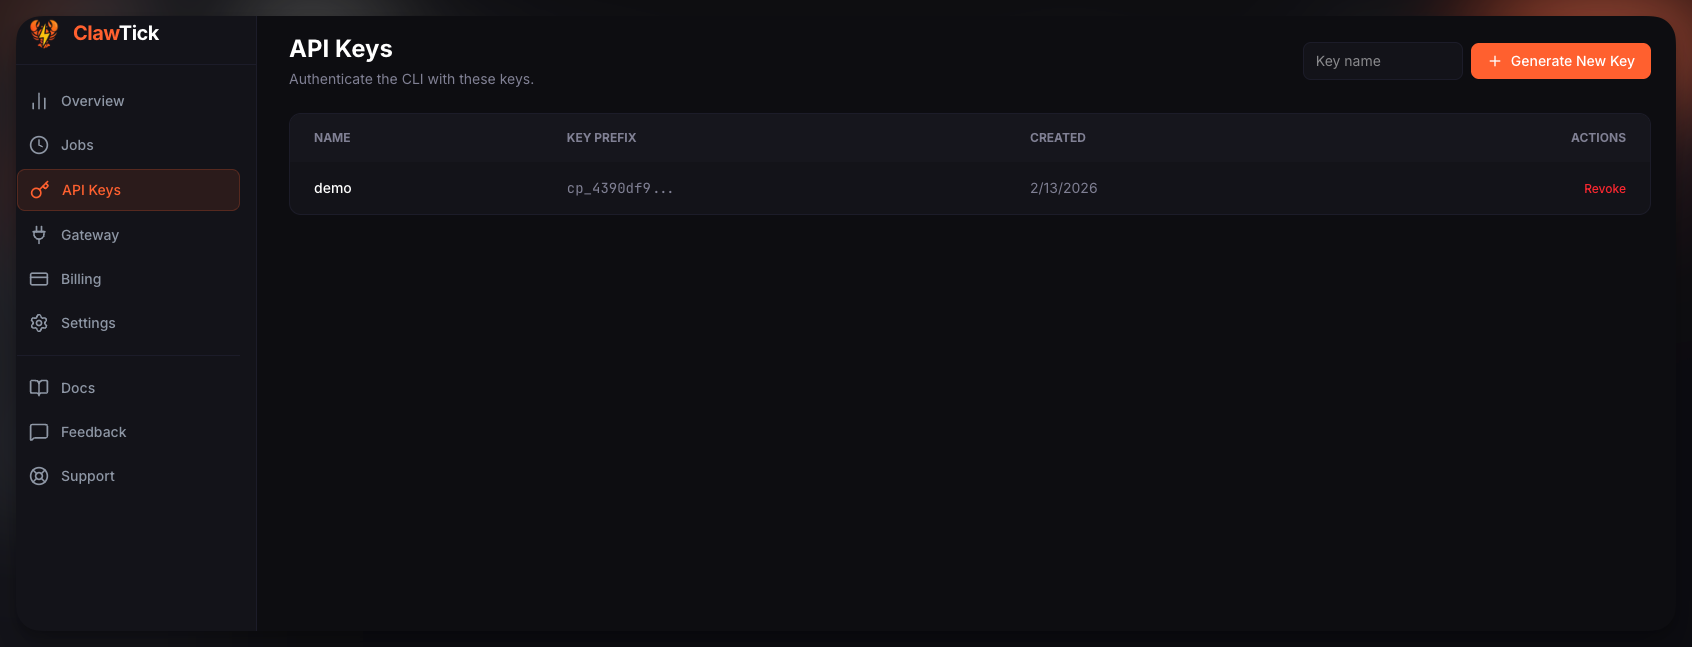Click the API Keys key icon
The width and height of the screenshot is (1692, 647).
[x=40, y=190]
